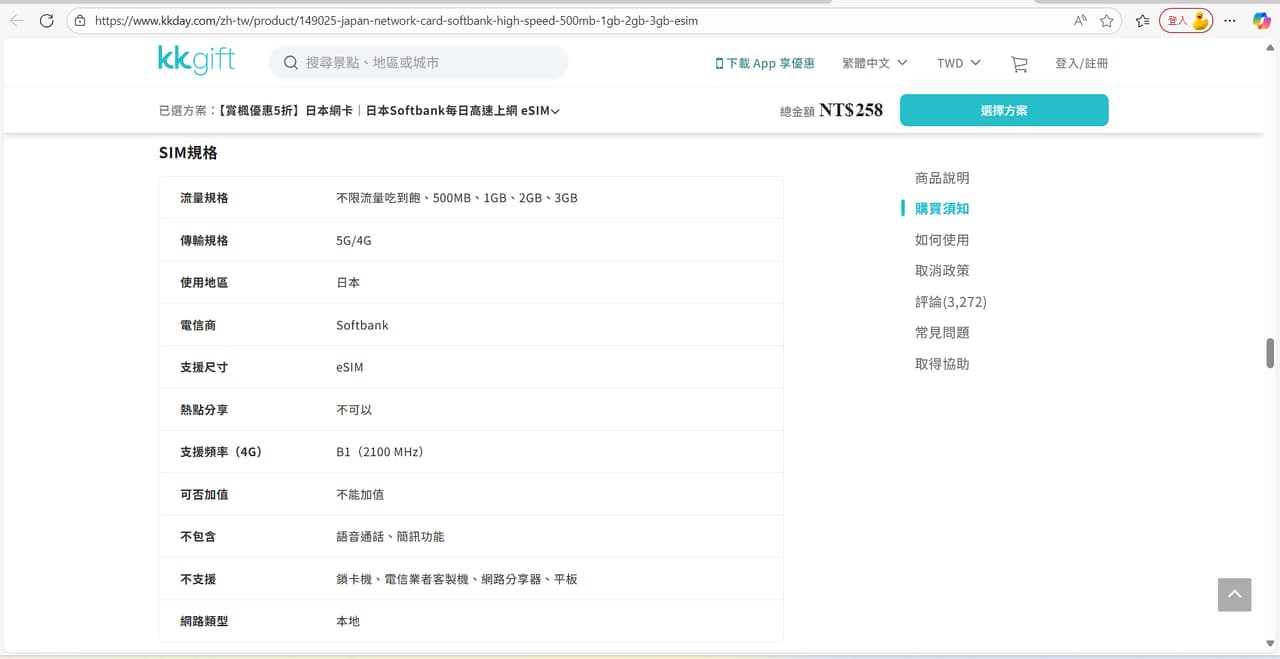1280x659 pixels.
Task: Click the 不支援 row label
Action: point(198,579)
